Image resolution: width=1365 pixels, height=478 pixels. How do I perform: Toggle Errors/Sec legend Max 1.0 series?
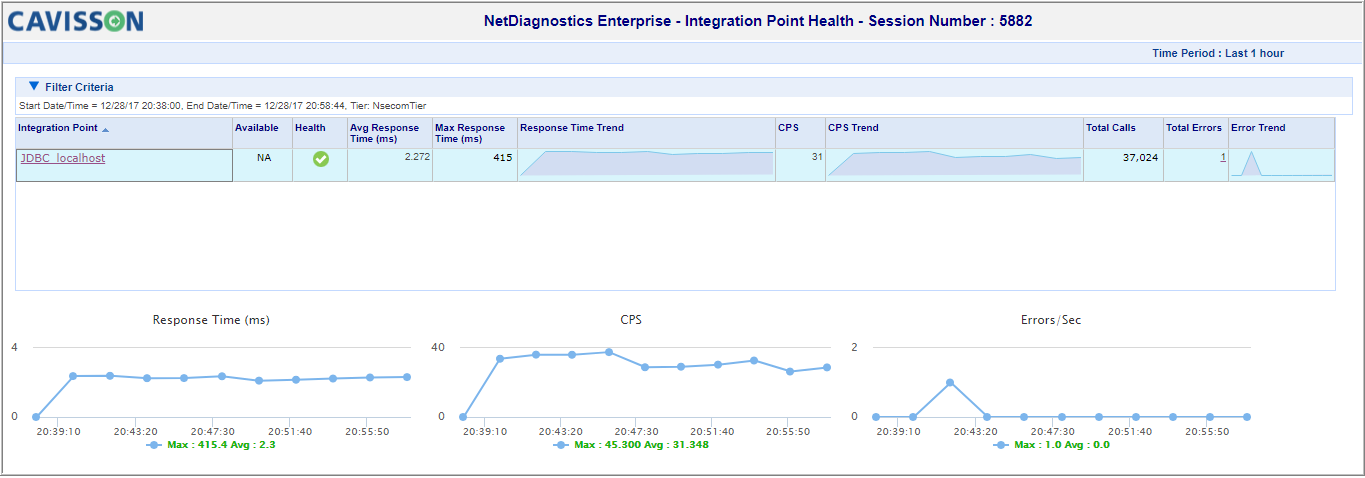point(1052,444)
